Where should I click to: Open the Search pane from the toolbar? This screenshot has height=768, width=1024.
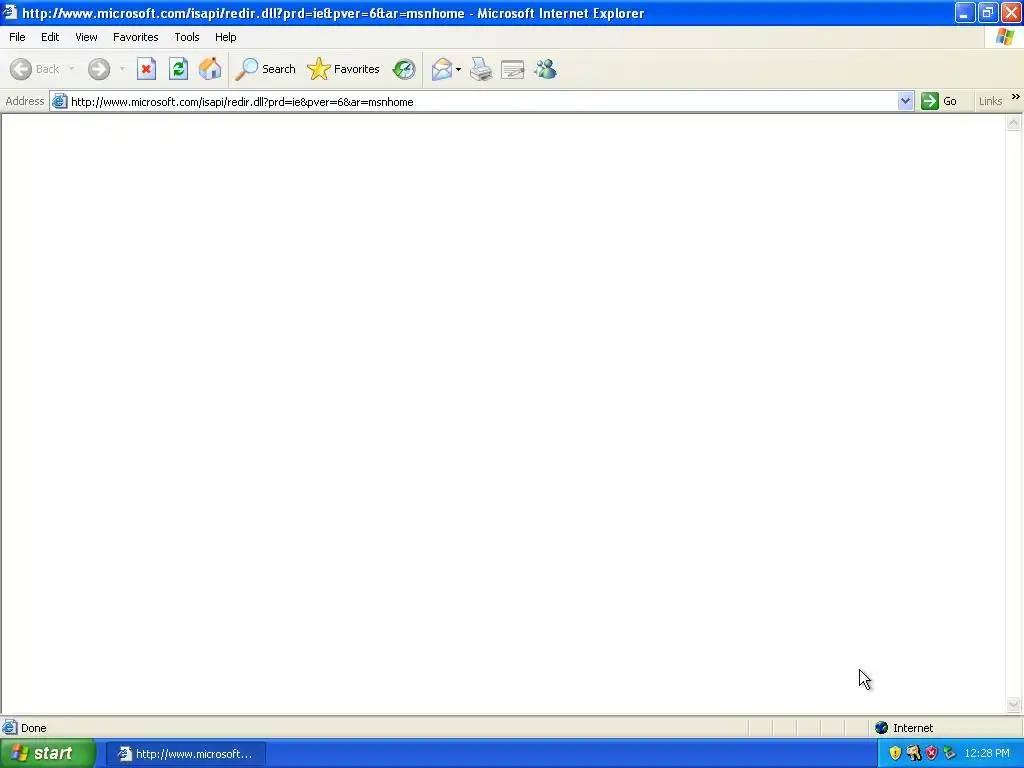tap(265, 69)
